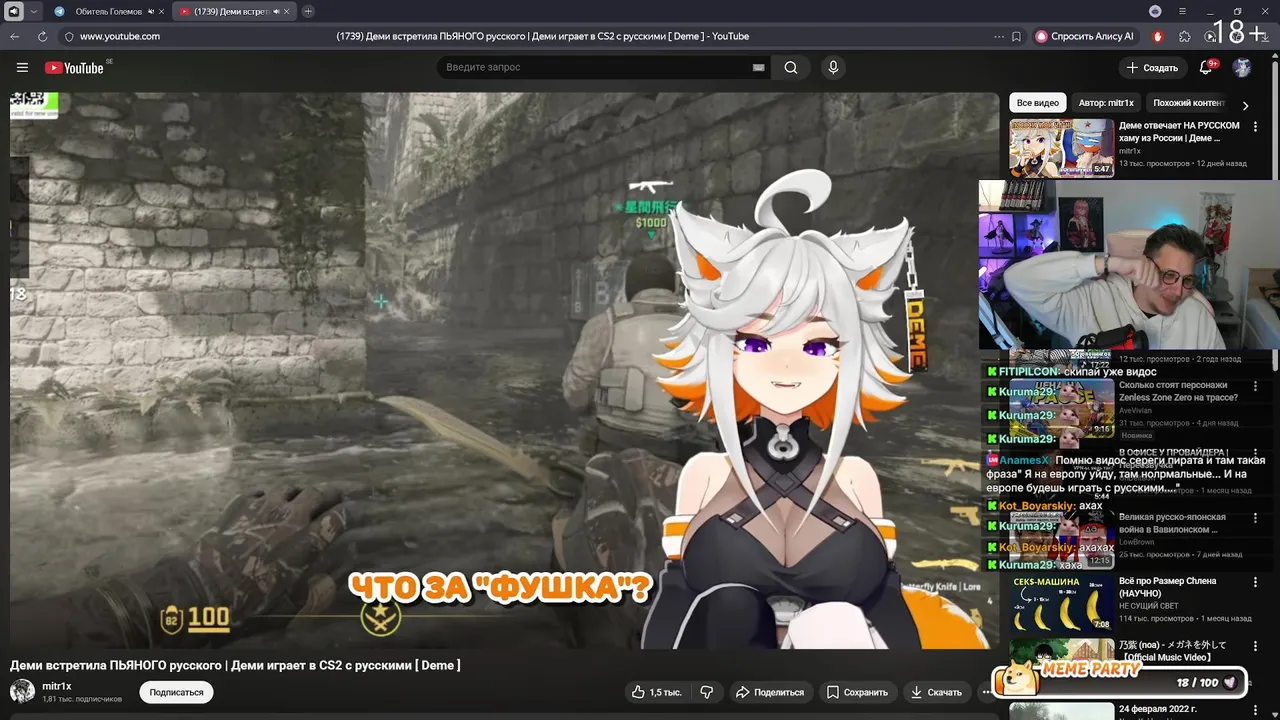Open the on-screen keyboard in search box
Screen dimensions: 1280x720
click(x=758, y=68)
